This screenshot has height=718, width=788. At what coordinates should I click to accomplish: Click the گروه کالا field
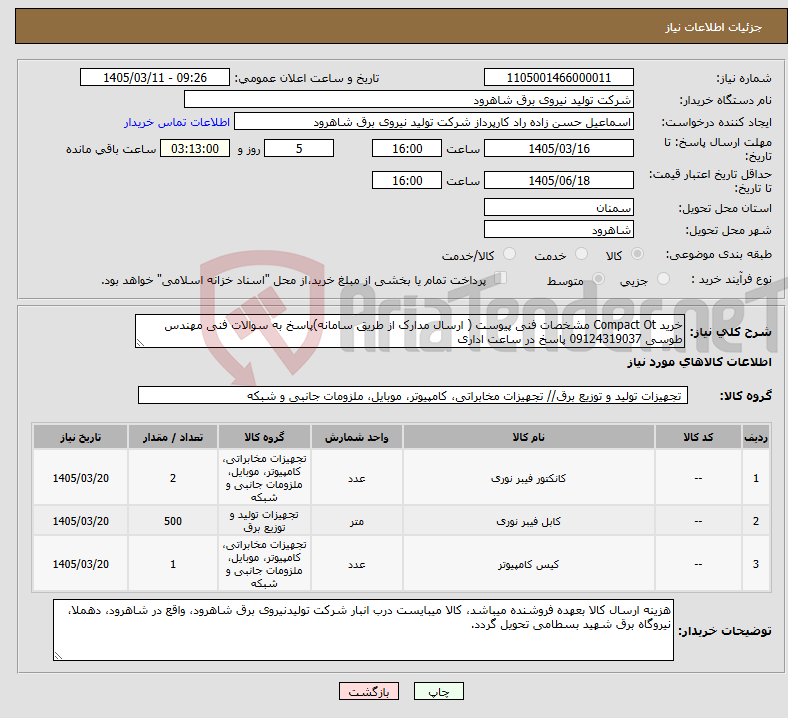click(413, 395)
